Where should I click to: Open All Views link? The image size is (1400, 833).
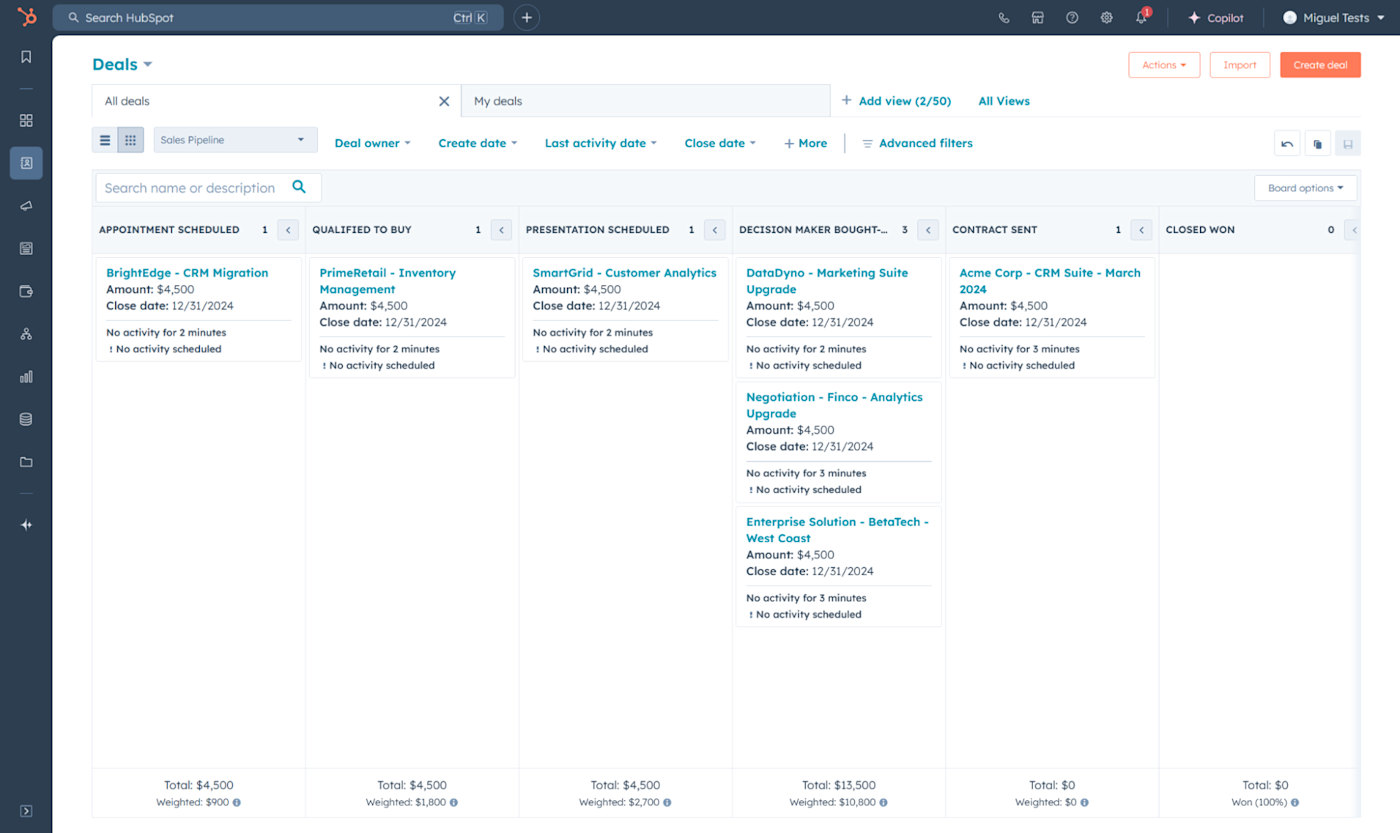click(1004, 101)
